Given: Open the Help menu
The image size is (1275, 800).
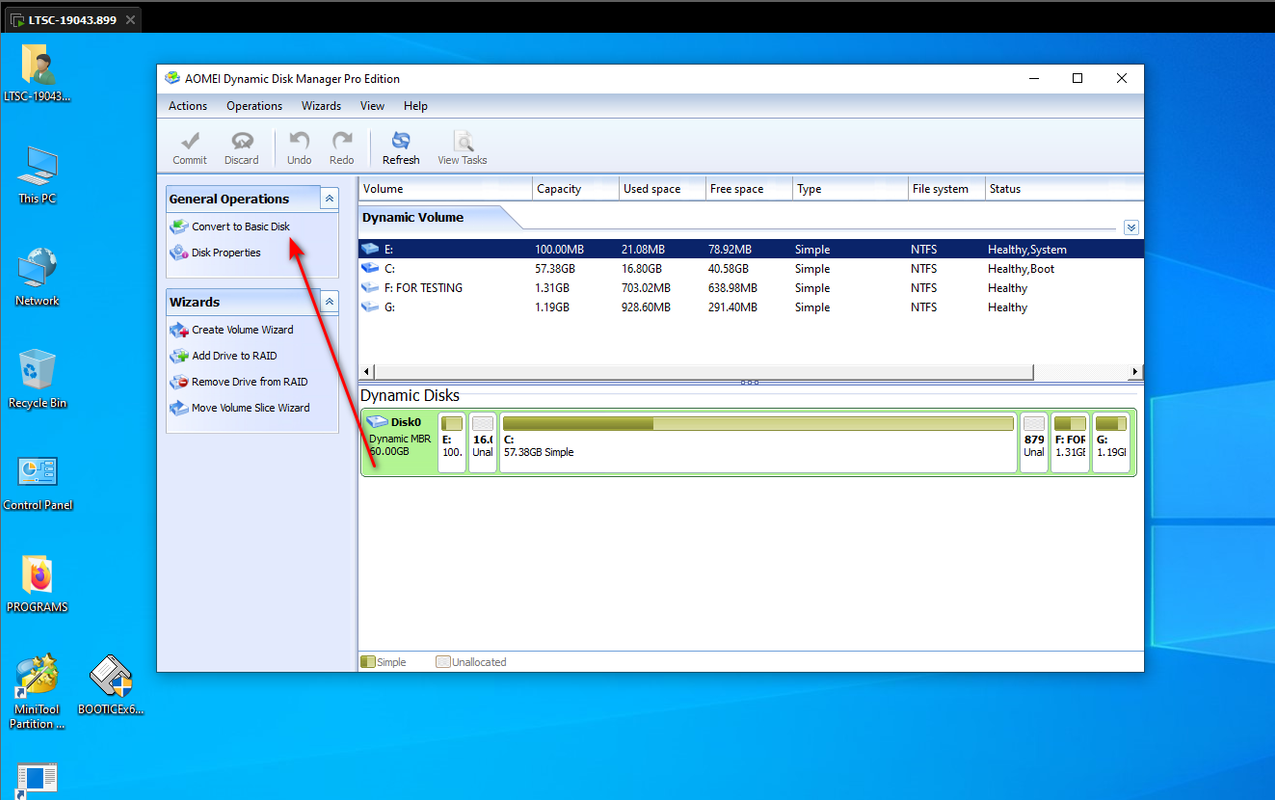Looking at the screenshot, I should 416,106.
